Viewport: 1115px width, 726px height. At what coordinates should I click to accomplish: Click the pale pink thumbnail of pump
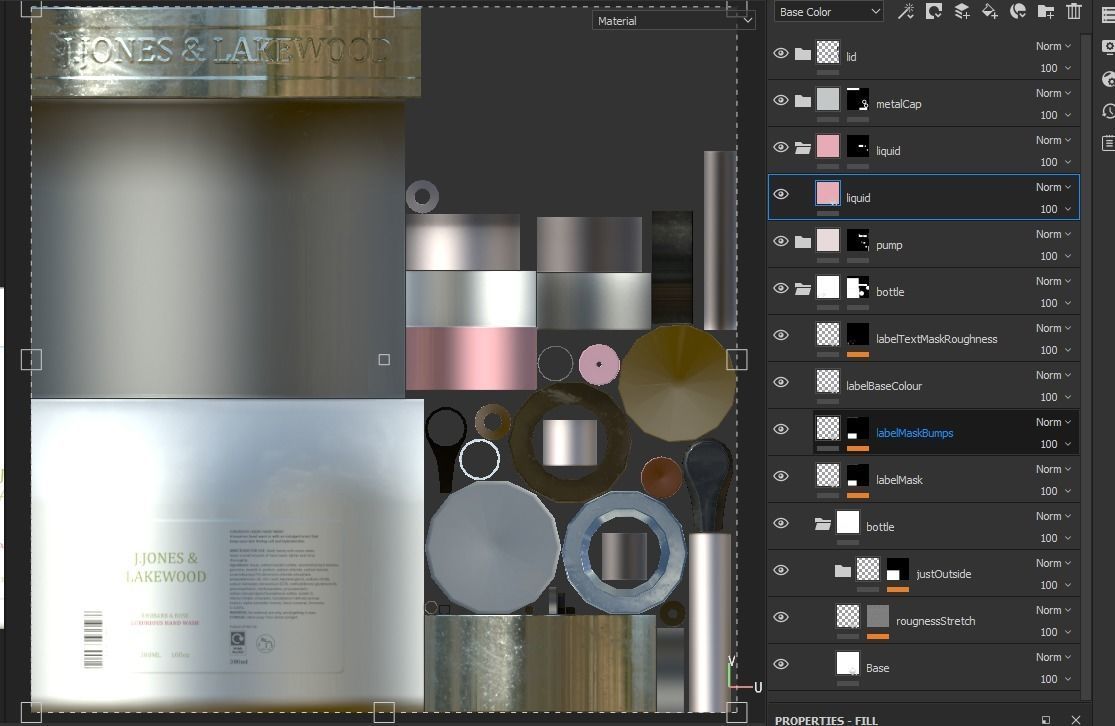(828, 240)
